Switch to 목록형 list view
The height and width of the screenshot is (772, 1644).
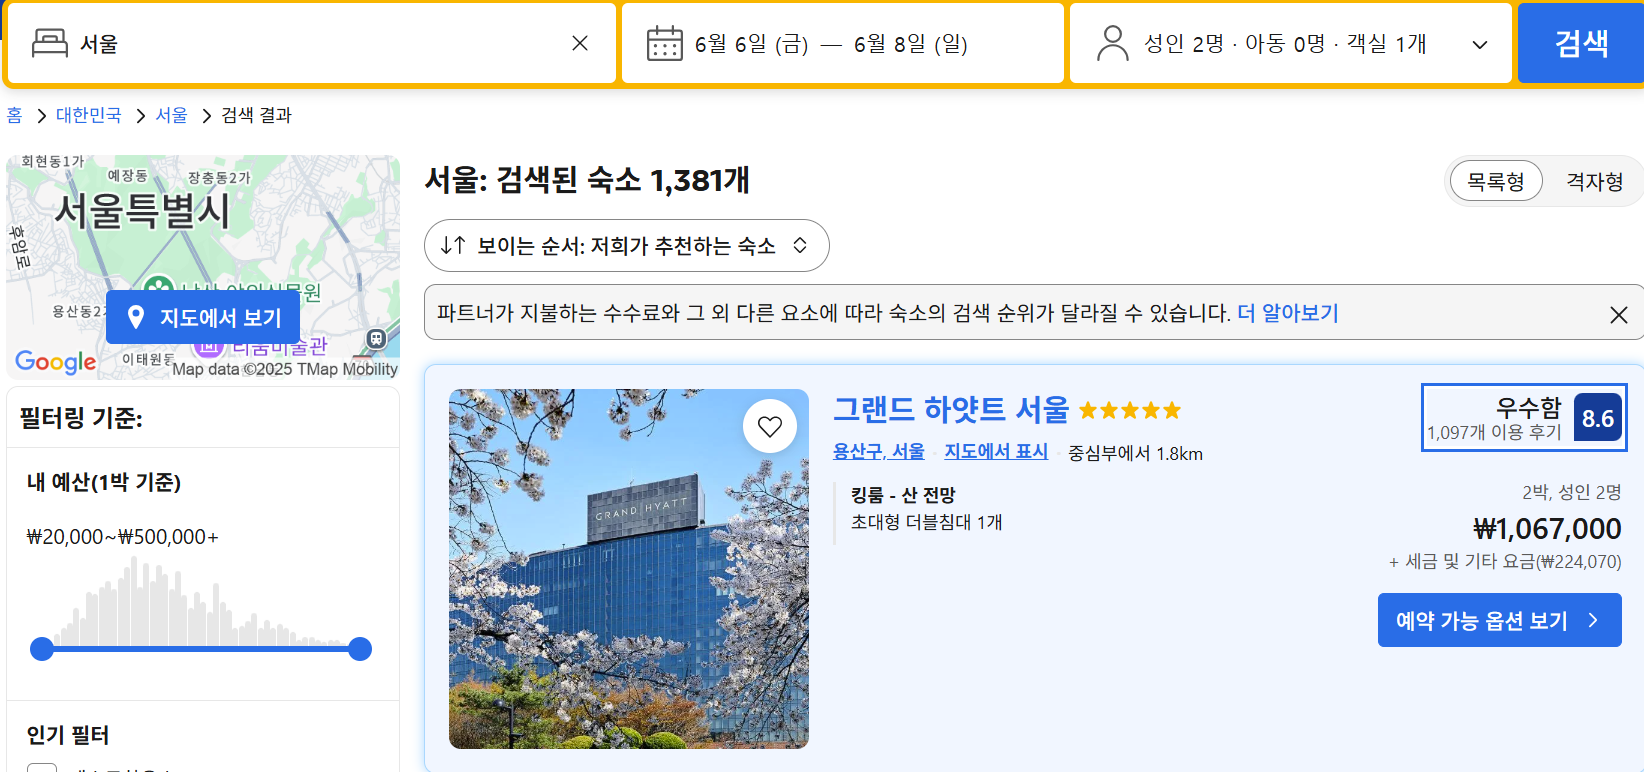click(x=1496, y=181)
